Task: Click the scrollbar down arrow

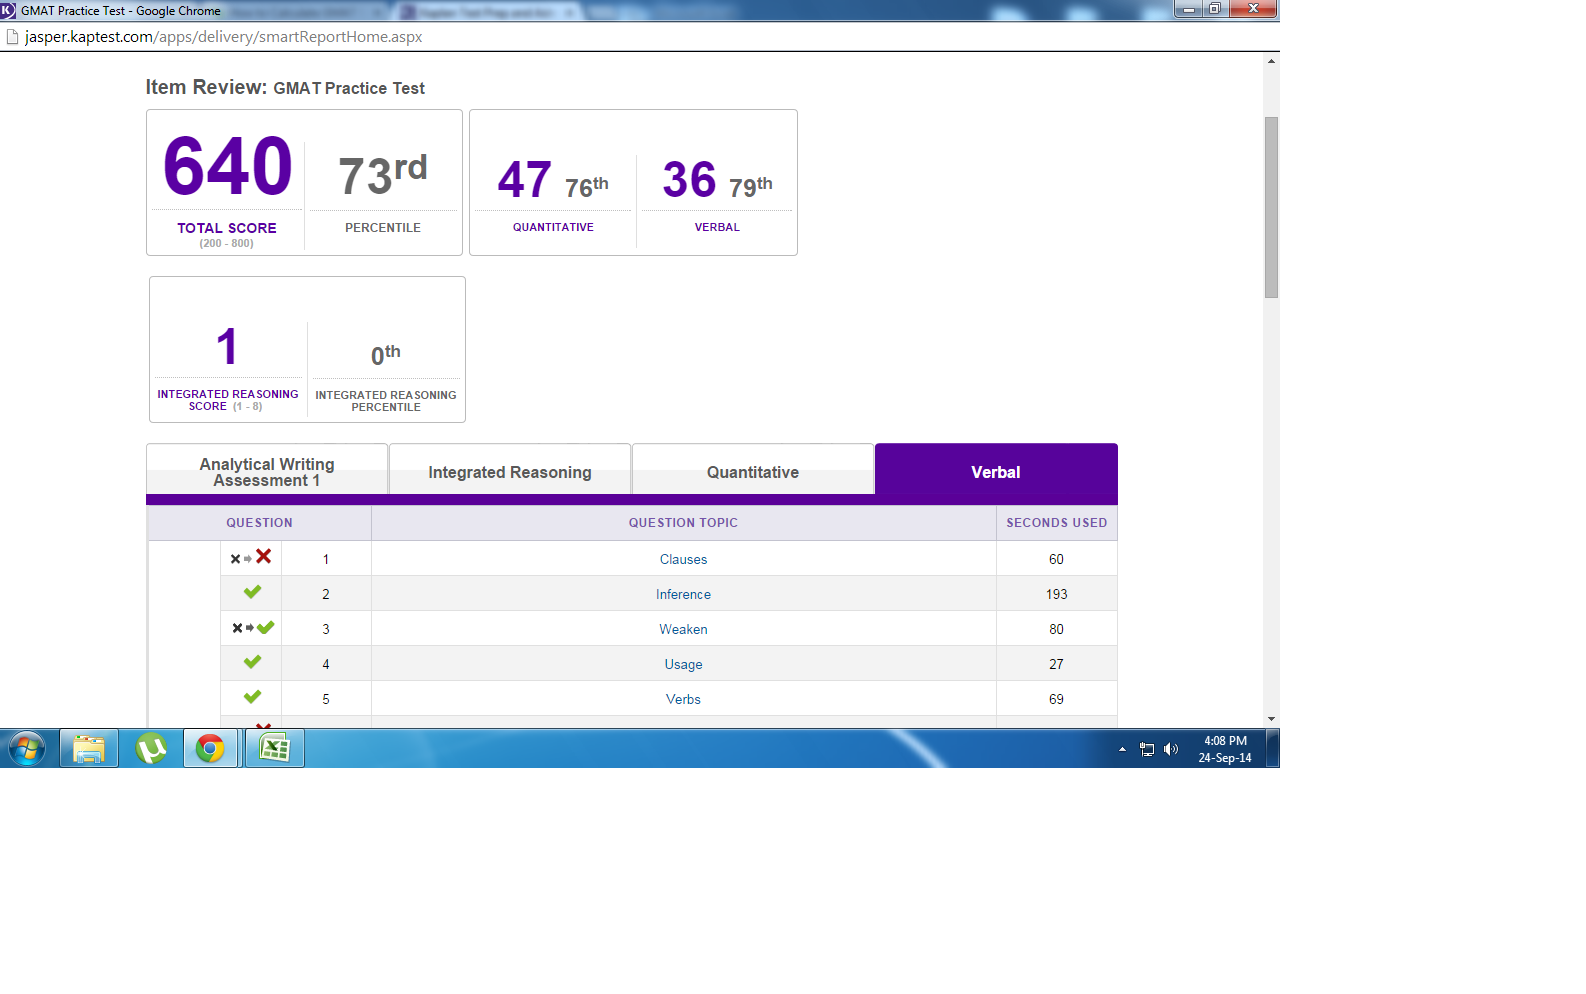Action: (1271, 719)
